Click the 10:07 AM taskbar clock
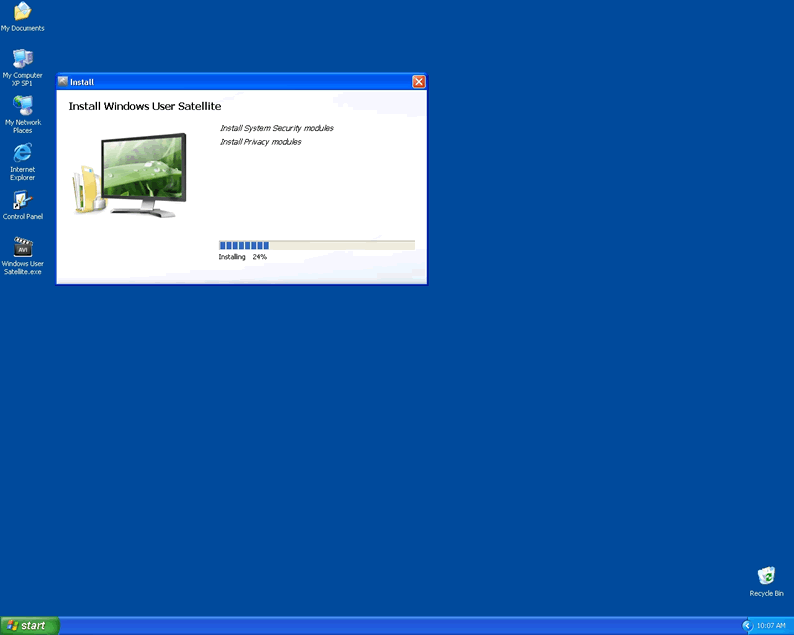The height and width of the screenshot is (635, 794). point(771,625)
